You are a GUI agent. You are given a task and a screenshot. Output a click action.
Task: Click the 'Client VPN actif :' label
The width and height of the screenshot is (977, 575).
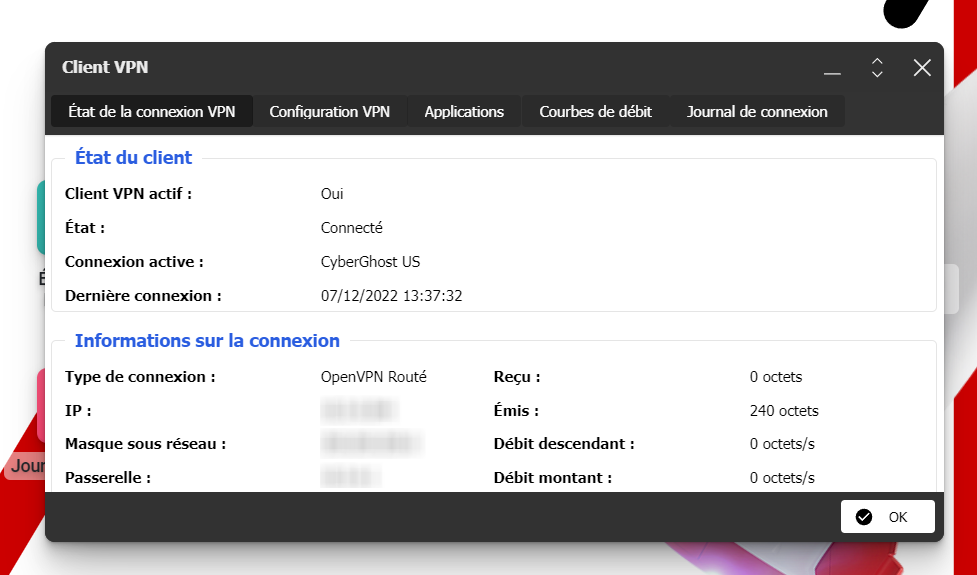[x=128, y=194]
